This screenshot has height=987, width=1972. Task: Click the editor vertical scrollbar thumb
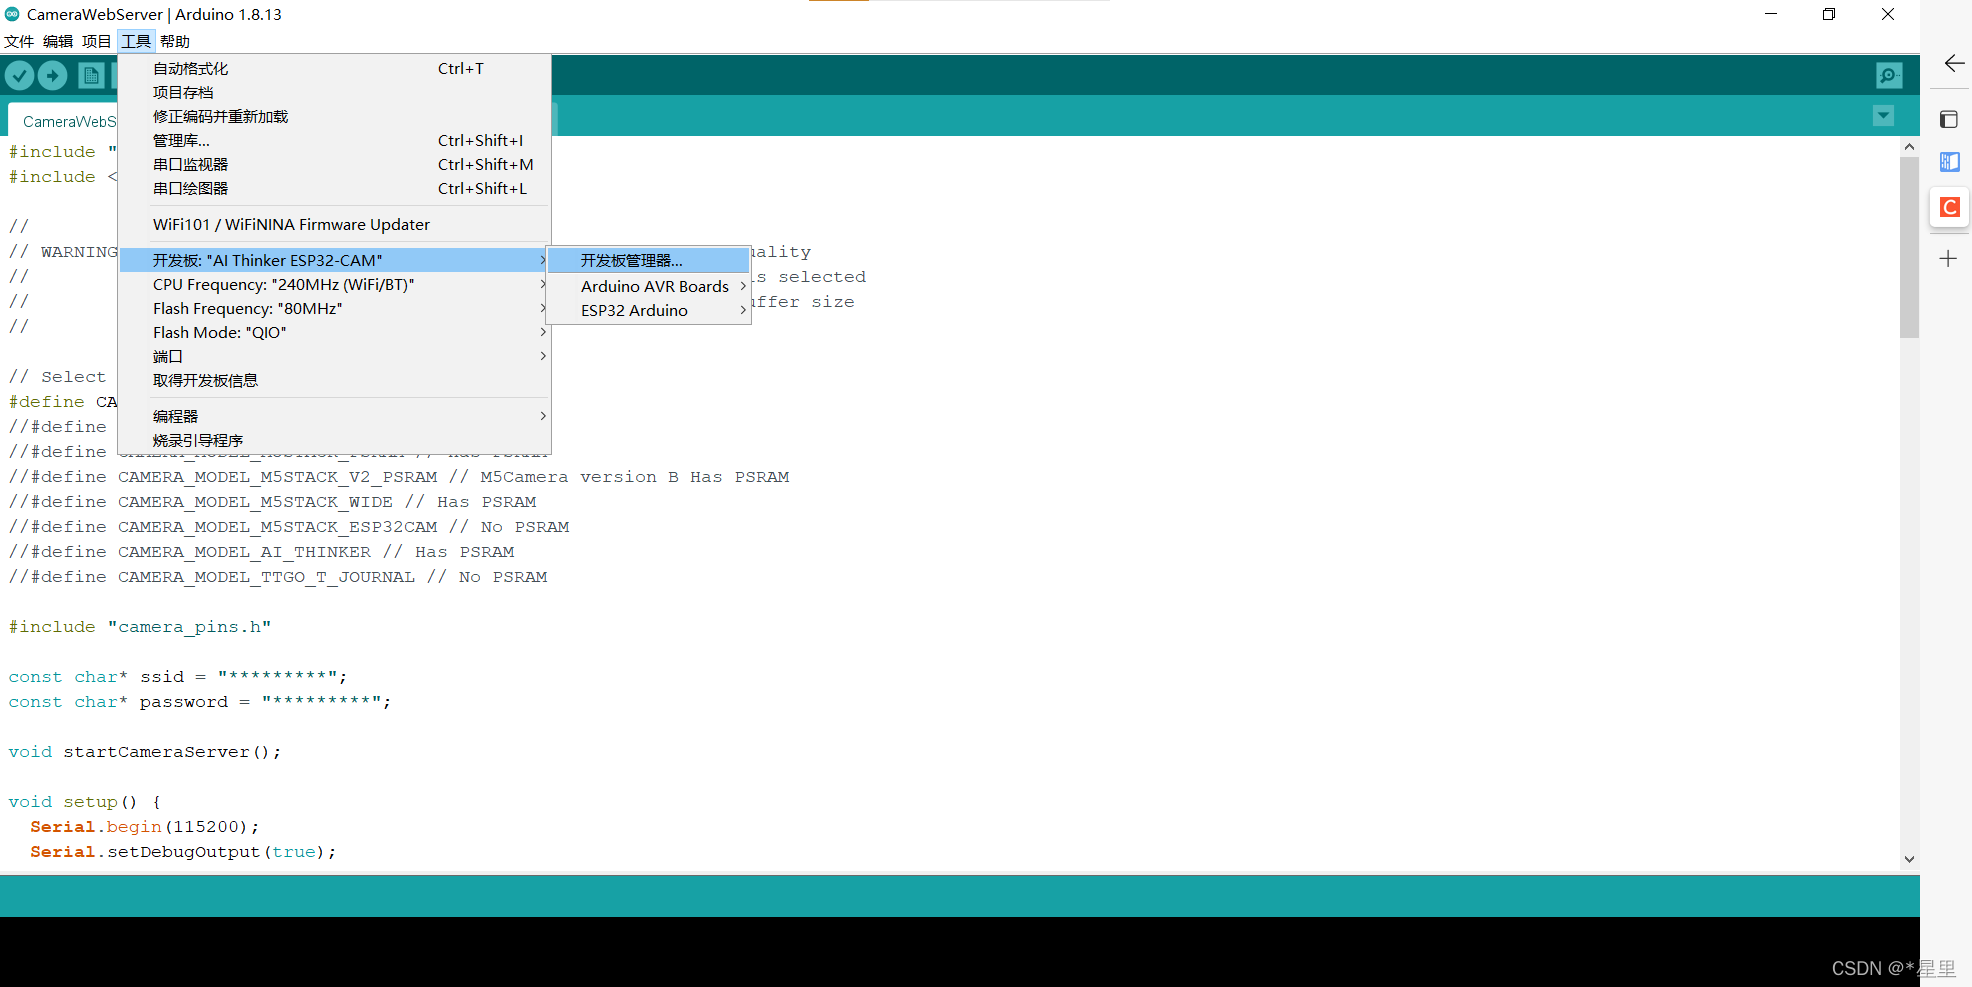(1909, 247)
